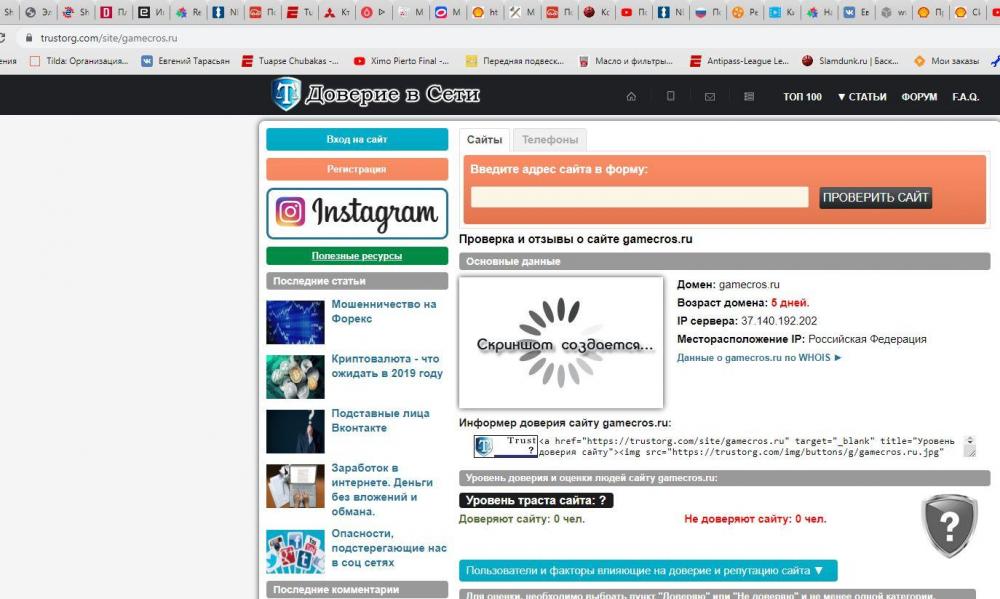The height and width of the screenshot is (599, 1000).
Task: Select the Сайты tab
Action: tap(484, 140)
